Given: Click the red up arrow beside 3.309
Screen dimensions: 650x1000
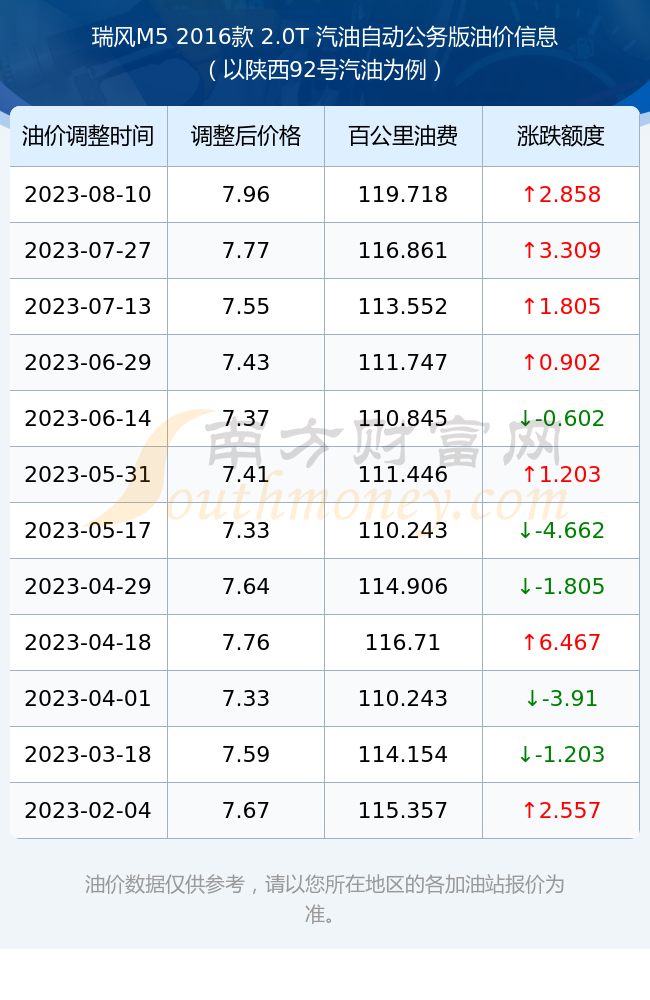Looking at the screenshot, I should tap(529, 251).
